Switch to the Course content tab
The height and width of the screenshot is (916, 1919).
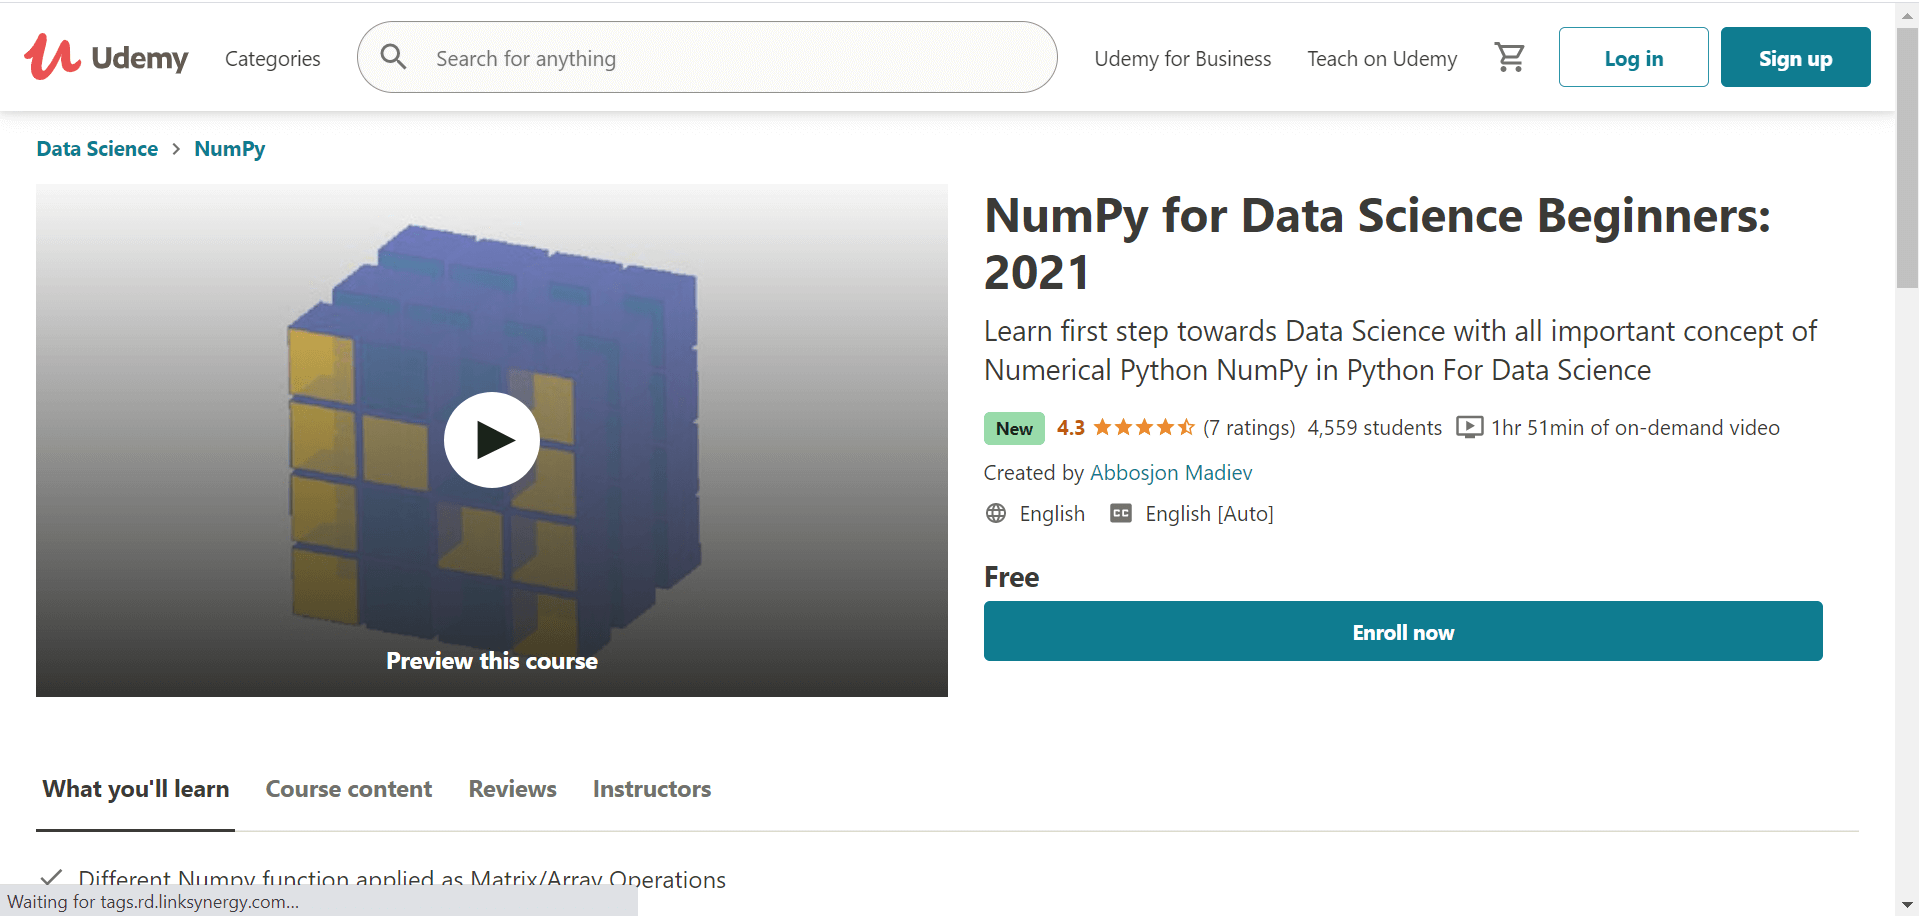pos(349,789)
